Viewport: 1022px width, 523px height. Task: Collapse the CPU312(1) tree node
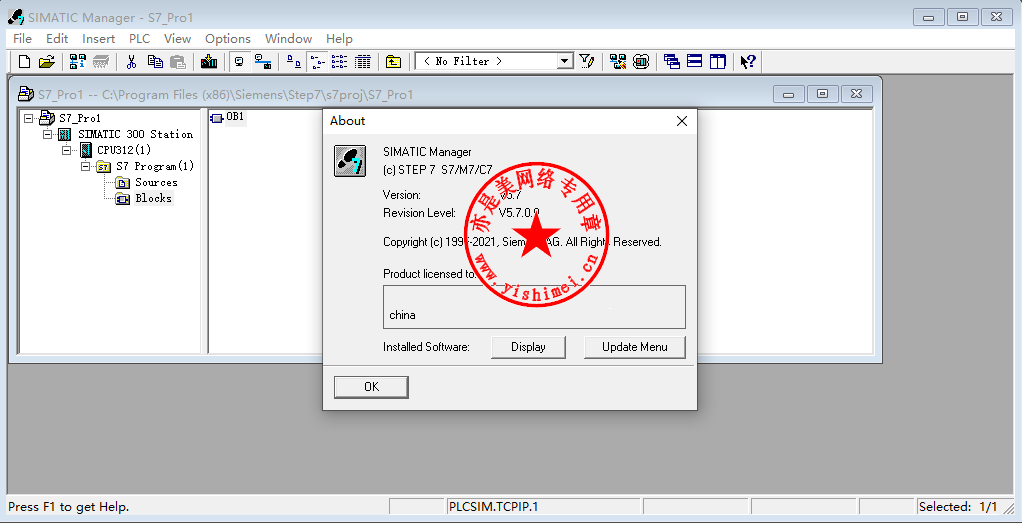(66, 150)
